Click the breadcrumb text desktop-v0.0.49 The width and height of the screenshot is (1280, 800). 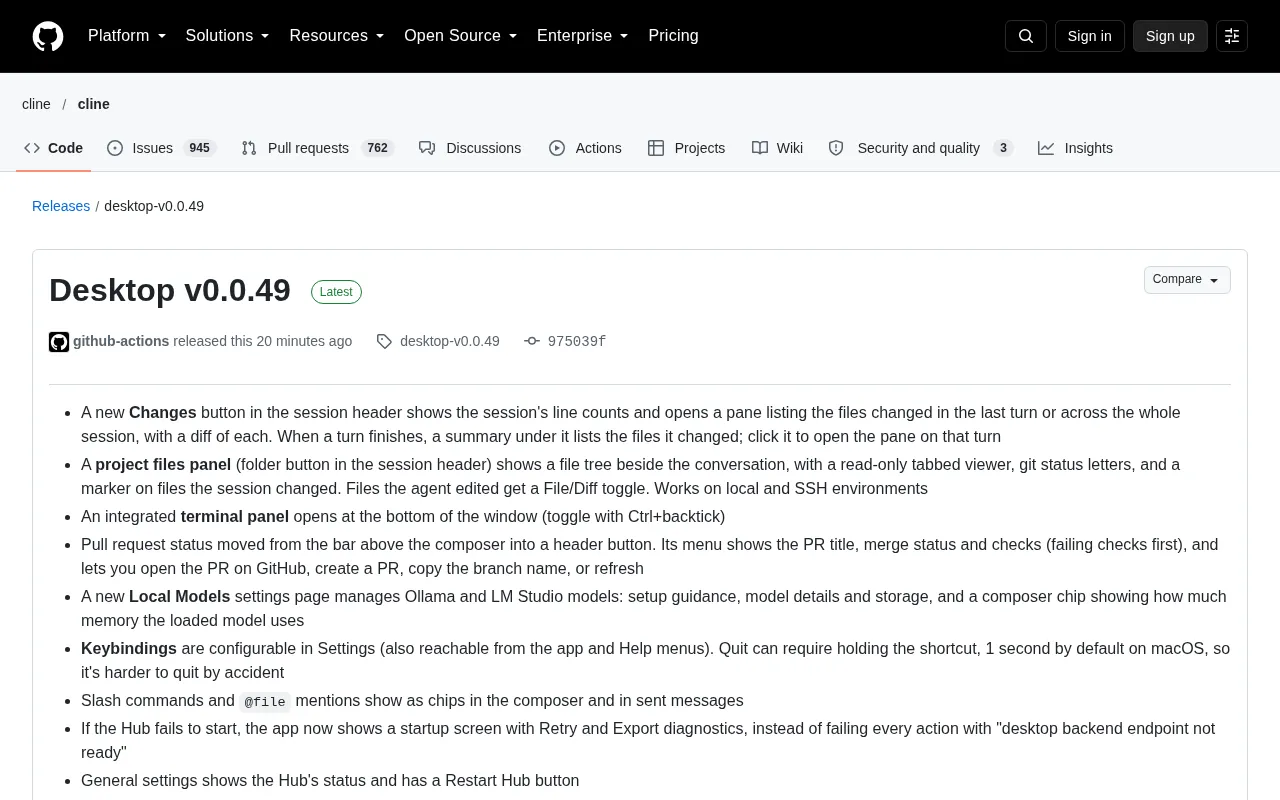154,206
